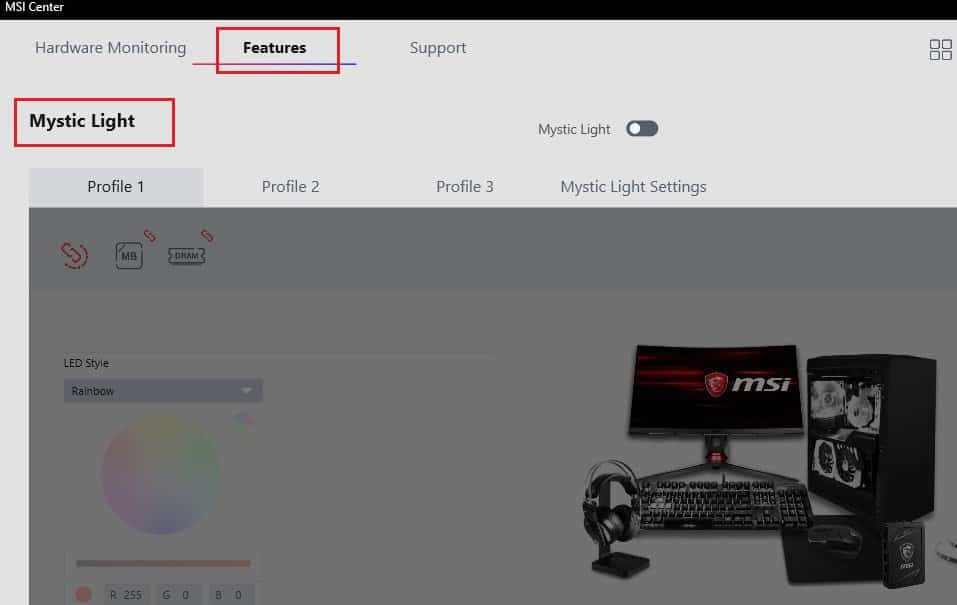Select the MB motherboard device icon

tap(129, 255)
